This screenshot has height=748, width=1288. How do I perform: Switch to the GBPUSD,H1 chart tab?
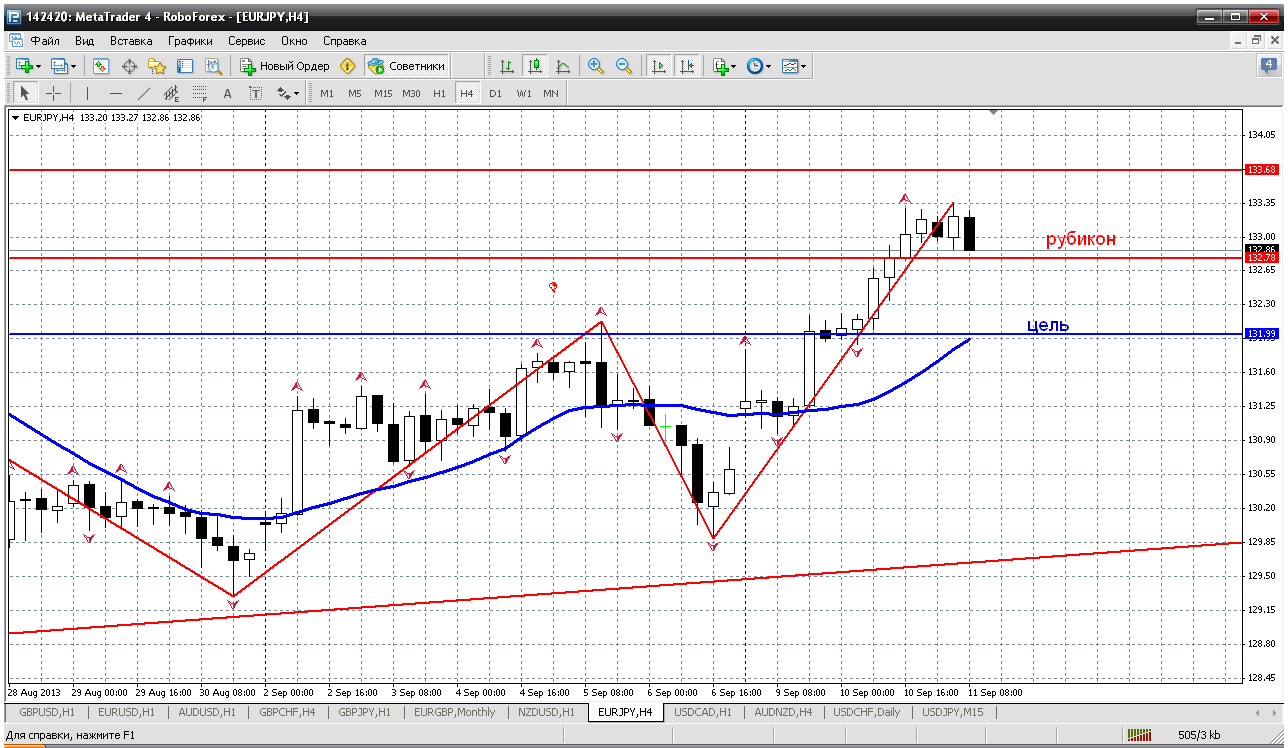(46, 712)
